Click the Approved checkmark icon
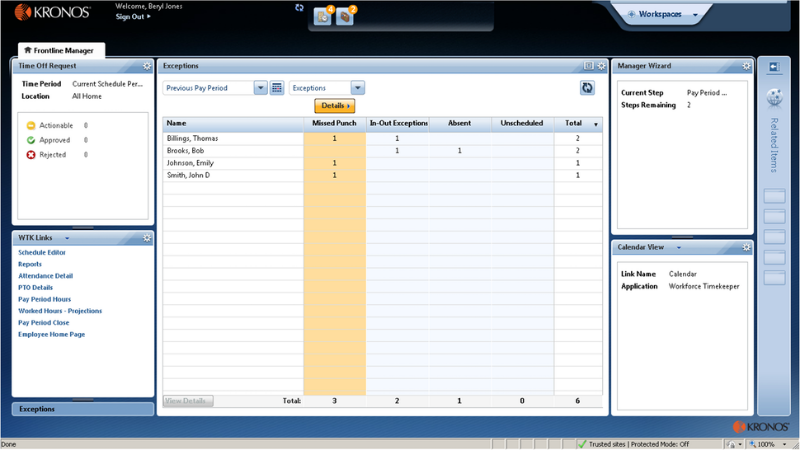Screen dimensions: 800x450 coord(31,140)
